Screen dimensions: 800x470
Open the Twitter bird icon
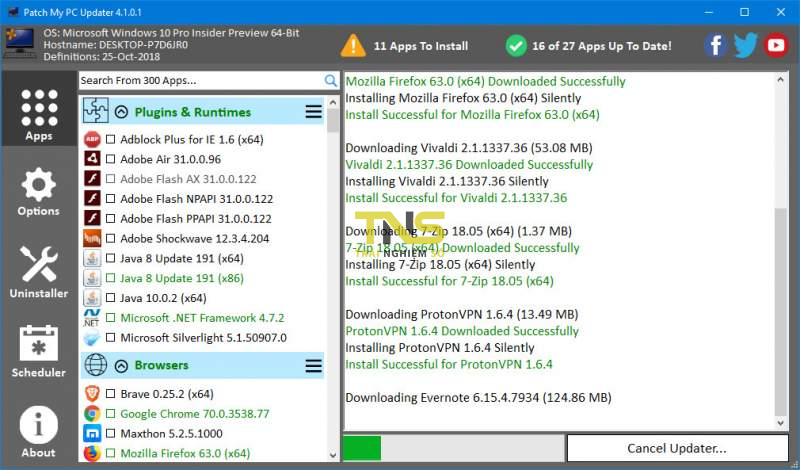tap(745, 46)
